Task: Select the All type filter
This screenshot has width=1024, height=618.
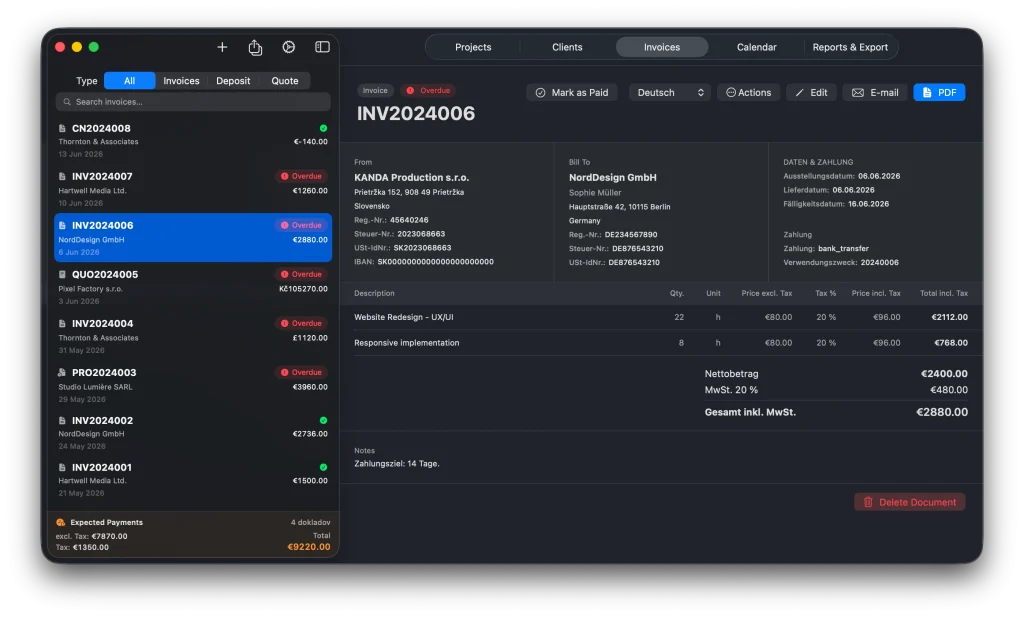Action: (x=129, y=81)
